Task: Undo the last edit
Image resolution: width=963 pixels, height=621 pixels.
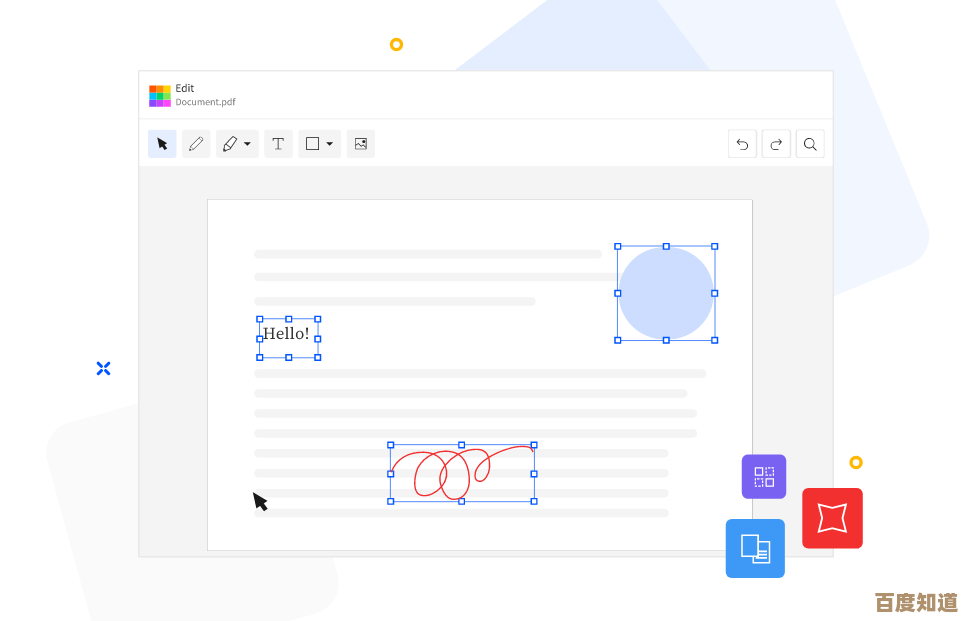Action: click(x=742, y=144)
